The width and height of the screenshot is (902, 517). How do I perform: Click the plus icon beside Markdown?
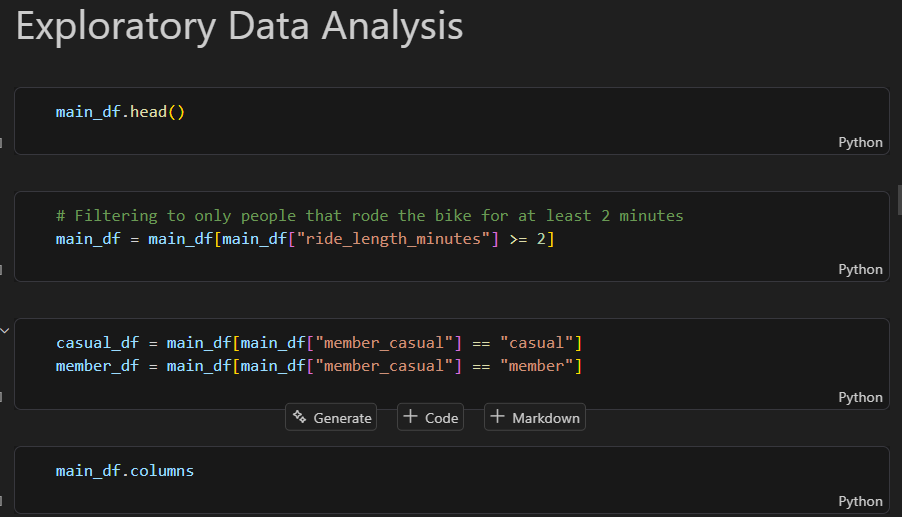[498, 416]
